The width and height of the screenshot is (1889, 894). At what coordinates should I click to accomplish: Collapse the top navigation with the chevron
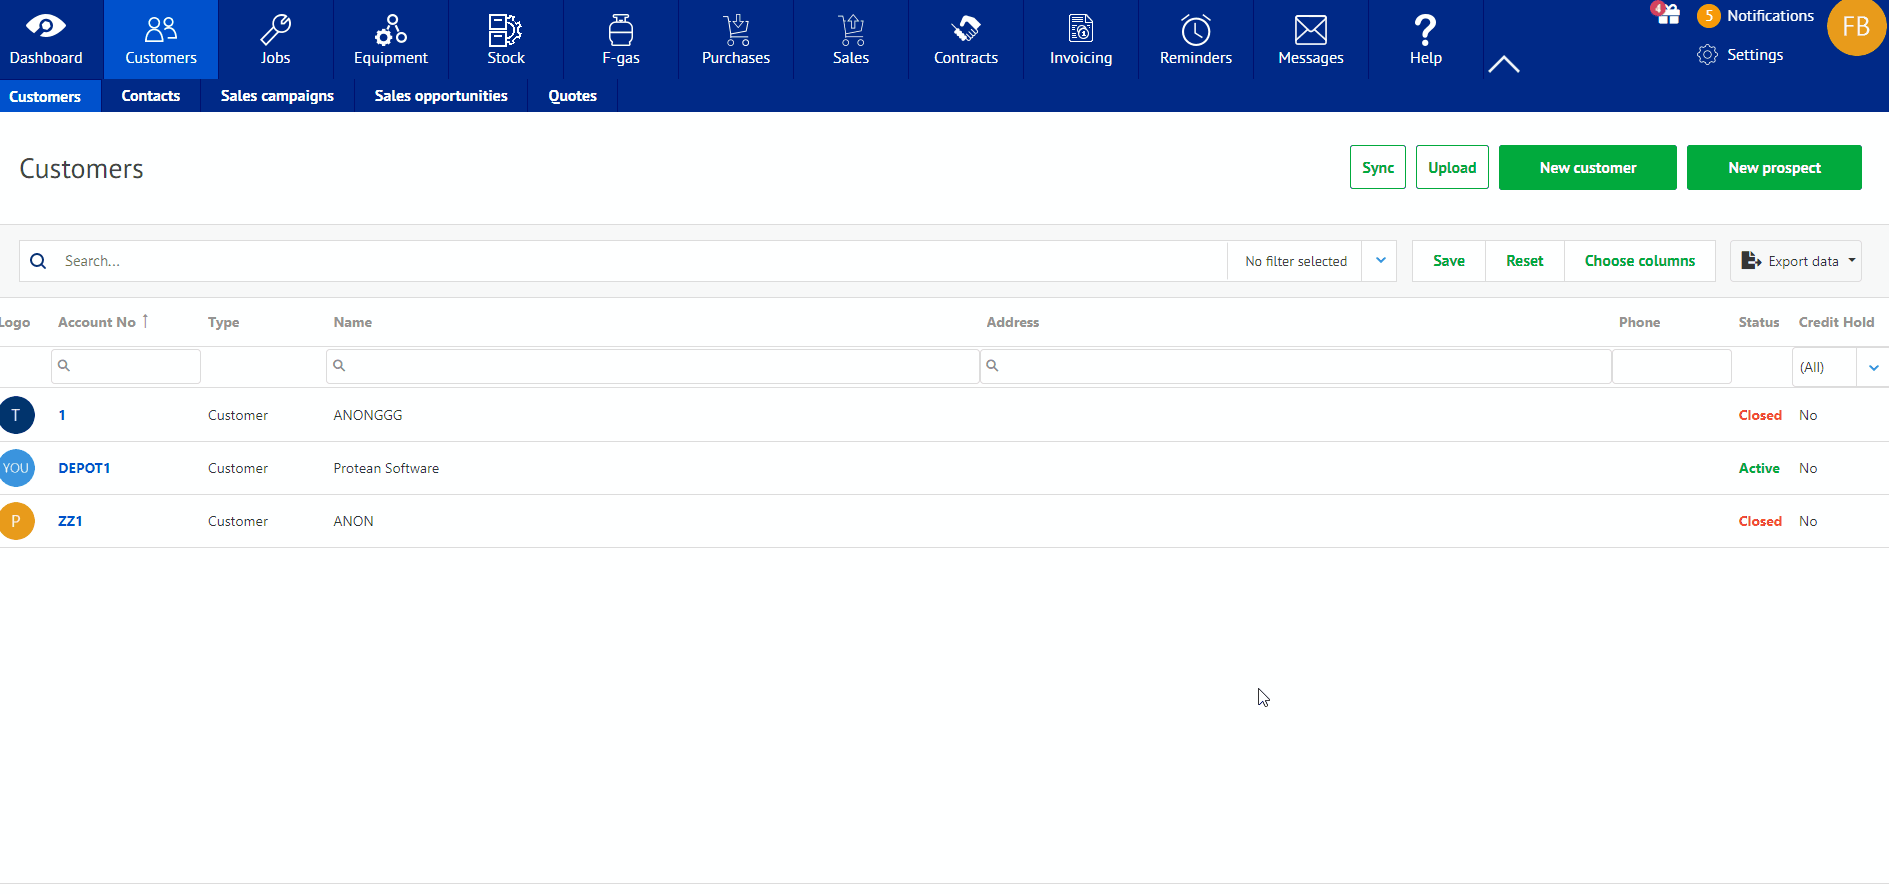pyautogui.click(x=1504, y=65)
